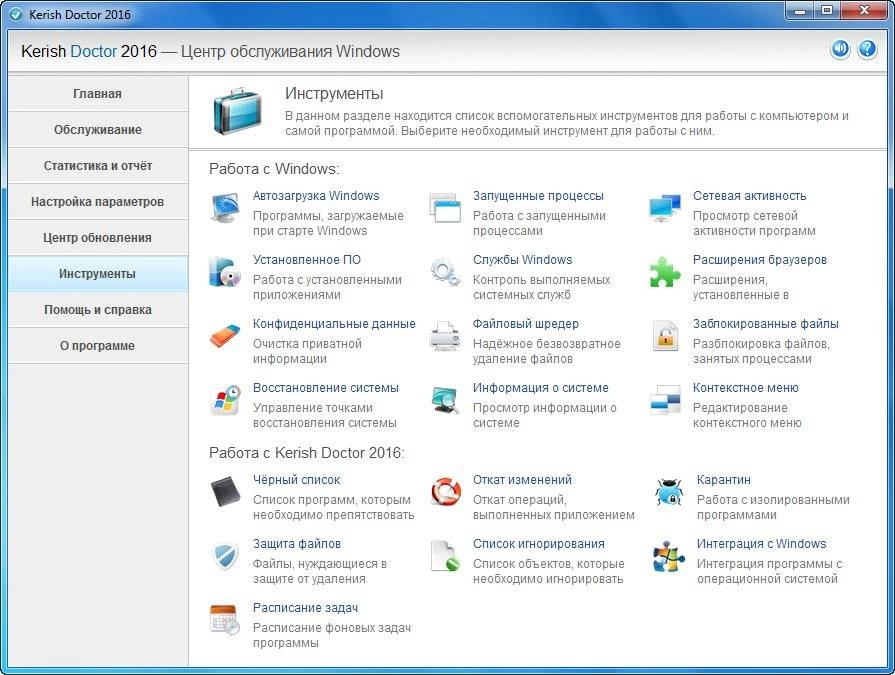
Task: Open the Откат изменений link
Action: click(522, 480)
